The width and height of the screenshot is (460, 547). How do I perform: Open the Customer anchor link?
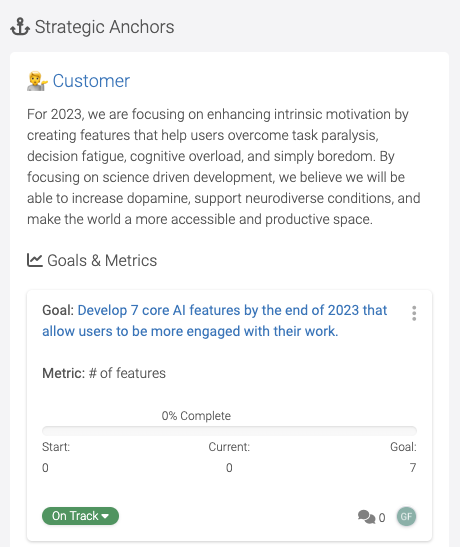91,81
